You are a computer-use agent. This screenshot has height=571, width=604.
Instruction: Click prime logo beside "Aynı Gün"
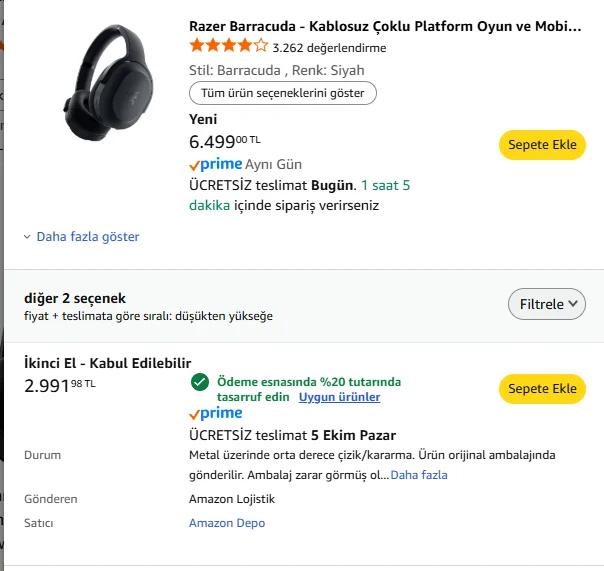(216, 164)
